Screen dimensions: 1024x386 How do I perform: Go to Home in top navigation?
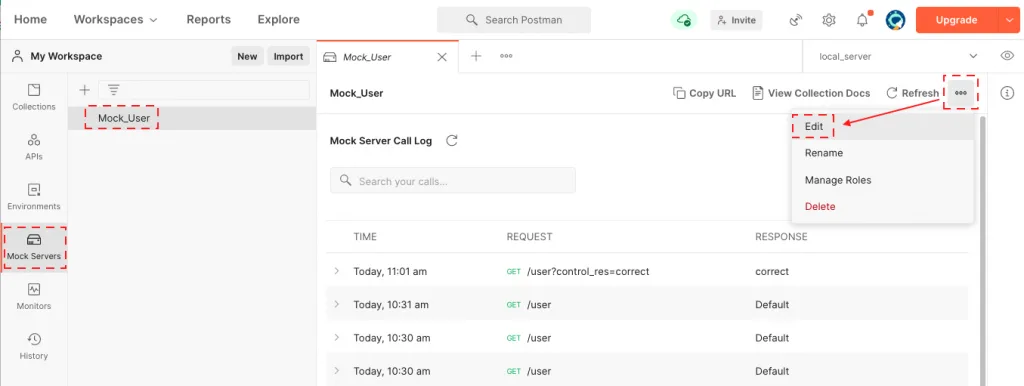30,20
